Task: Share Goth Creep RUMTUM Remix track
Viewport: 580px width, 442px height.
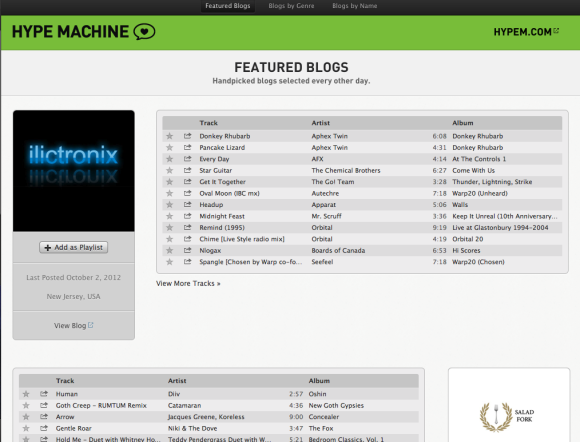Action: tap(44, 405)
